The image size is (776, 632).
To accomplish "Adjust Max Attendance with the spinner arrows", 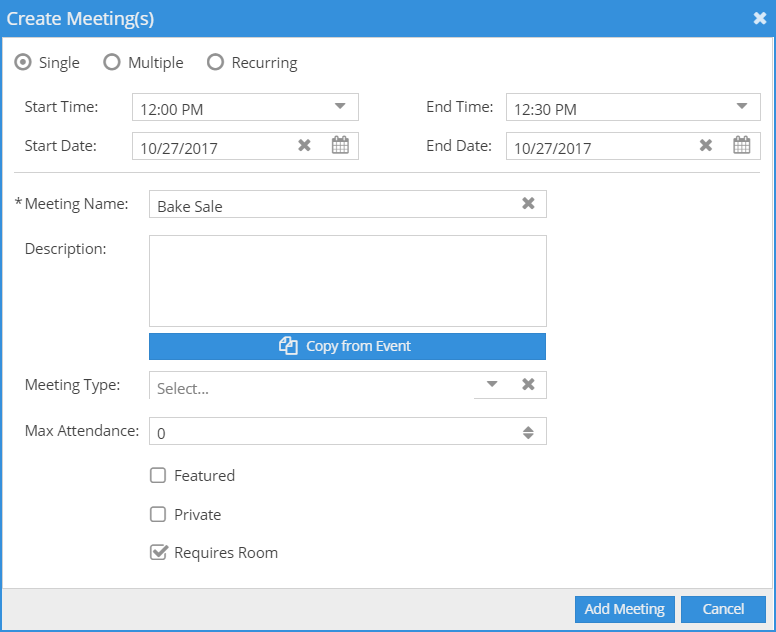I will [x=528, y=433].
